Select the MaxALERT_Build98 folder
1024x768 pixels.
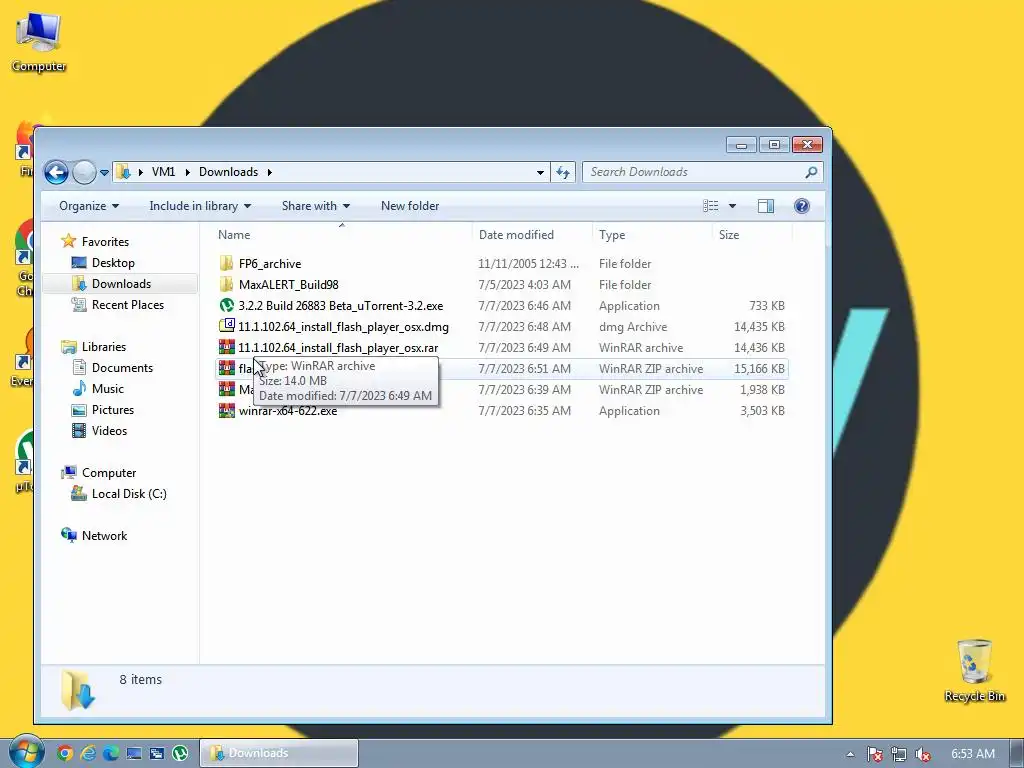coord(288,285)
